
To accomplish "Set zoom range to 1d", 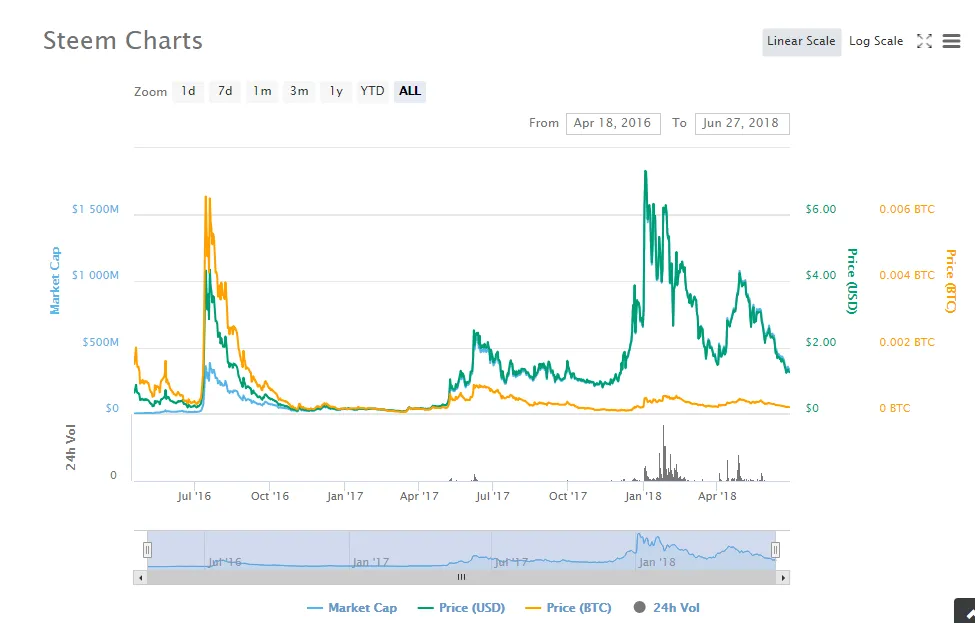I will coord(188,91).
